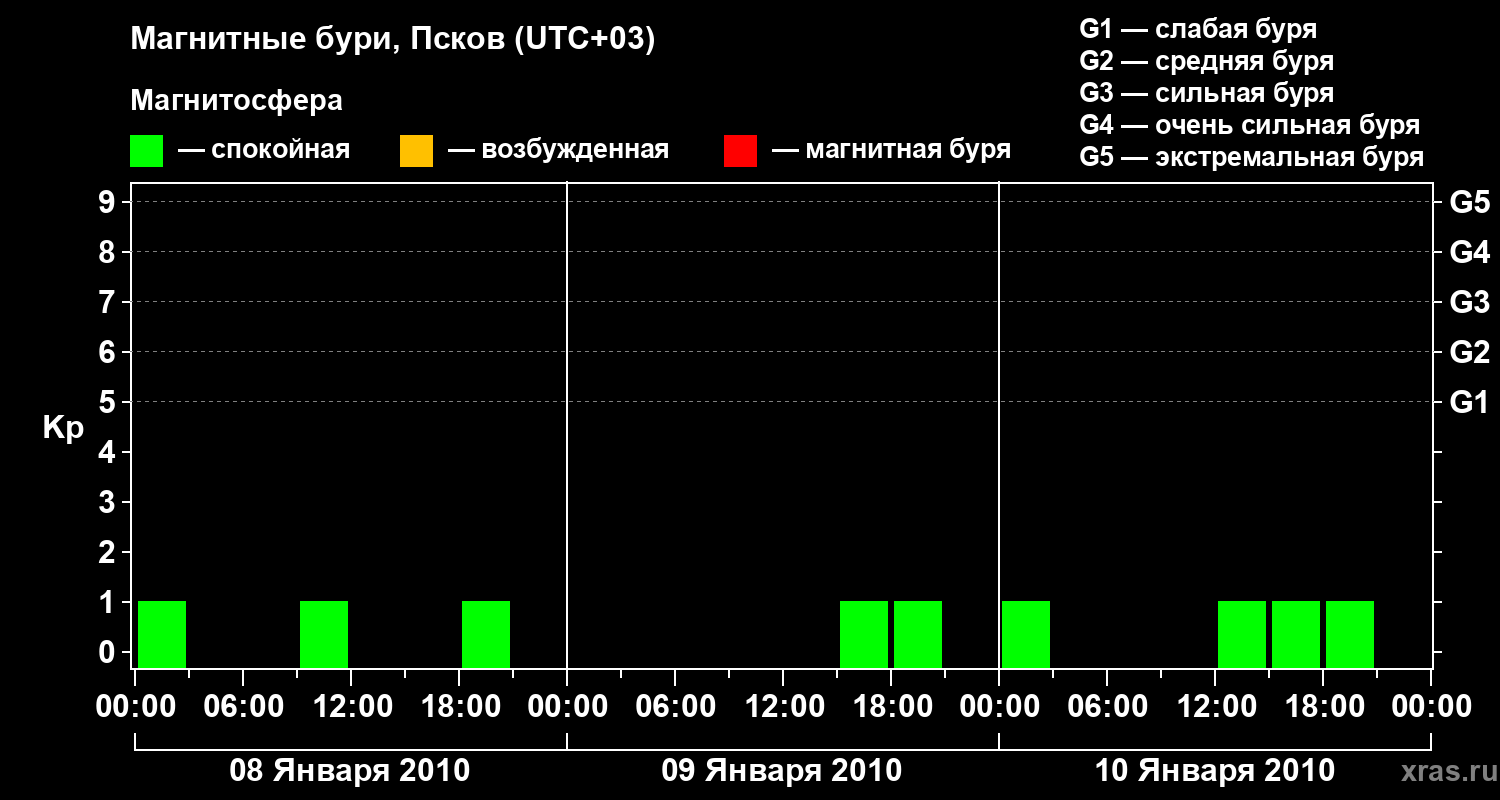
Task: Click the 18:00 time label above 08 Января
Action: tap(459, 707)
